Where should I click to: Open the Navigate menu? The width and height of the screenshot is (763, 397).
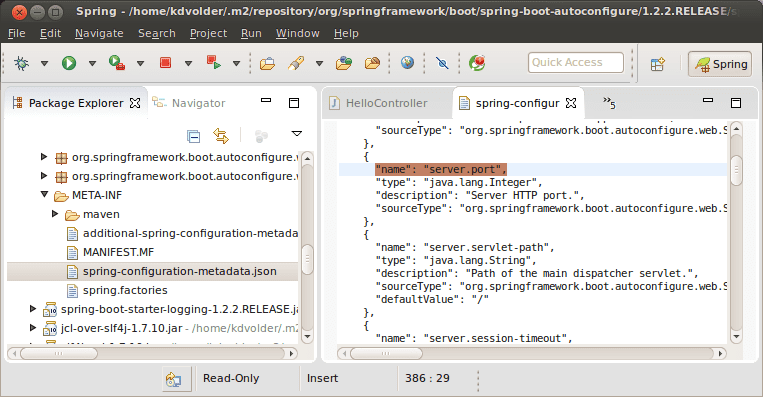[x=99, y=33]
